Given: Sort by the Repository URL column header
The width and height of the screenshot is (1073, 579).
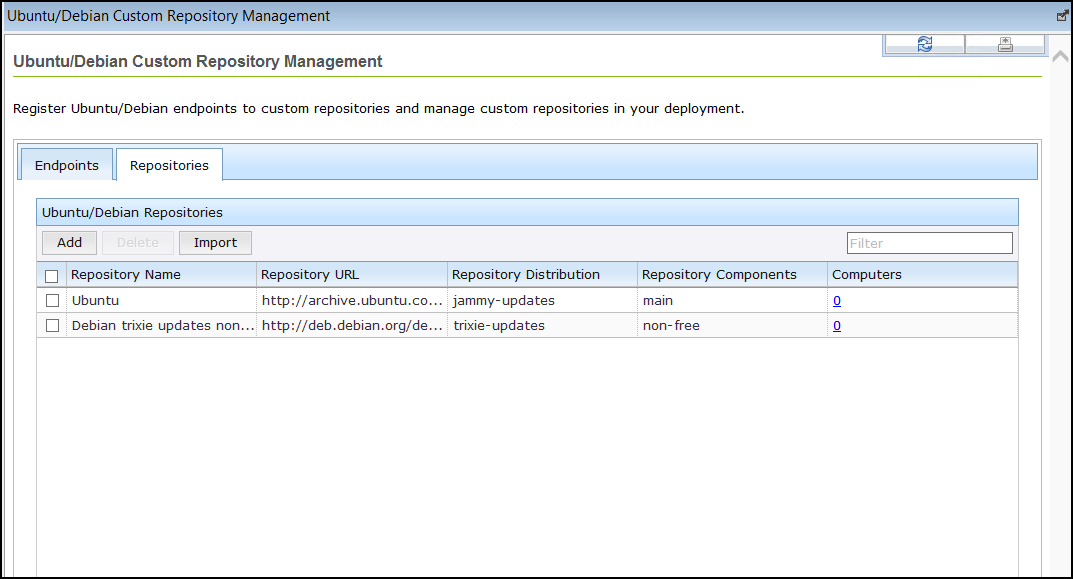Looking at the screenshot, I should [x=352, y=274].
